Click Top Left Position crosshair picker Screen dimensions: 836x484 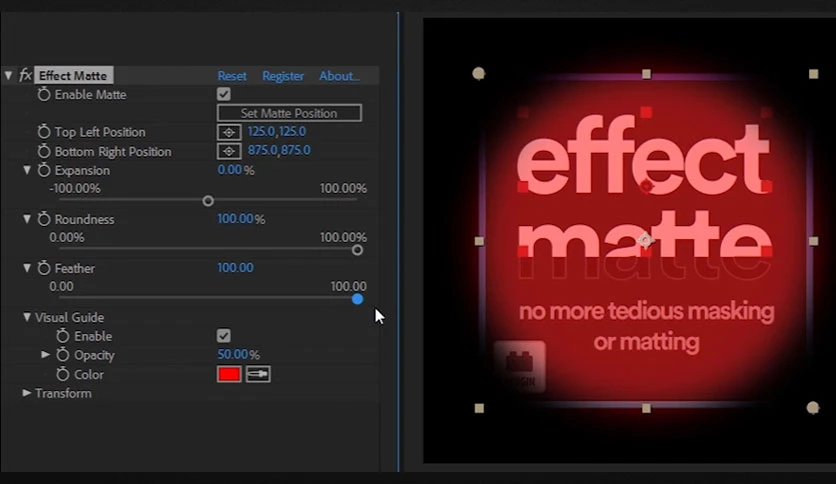point(229,132)
